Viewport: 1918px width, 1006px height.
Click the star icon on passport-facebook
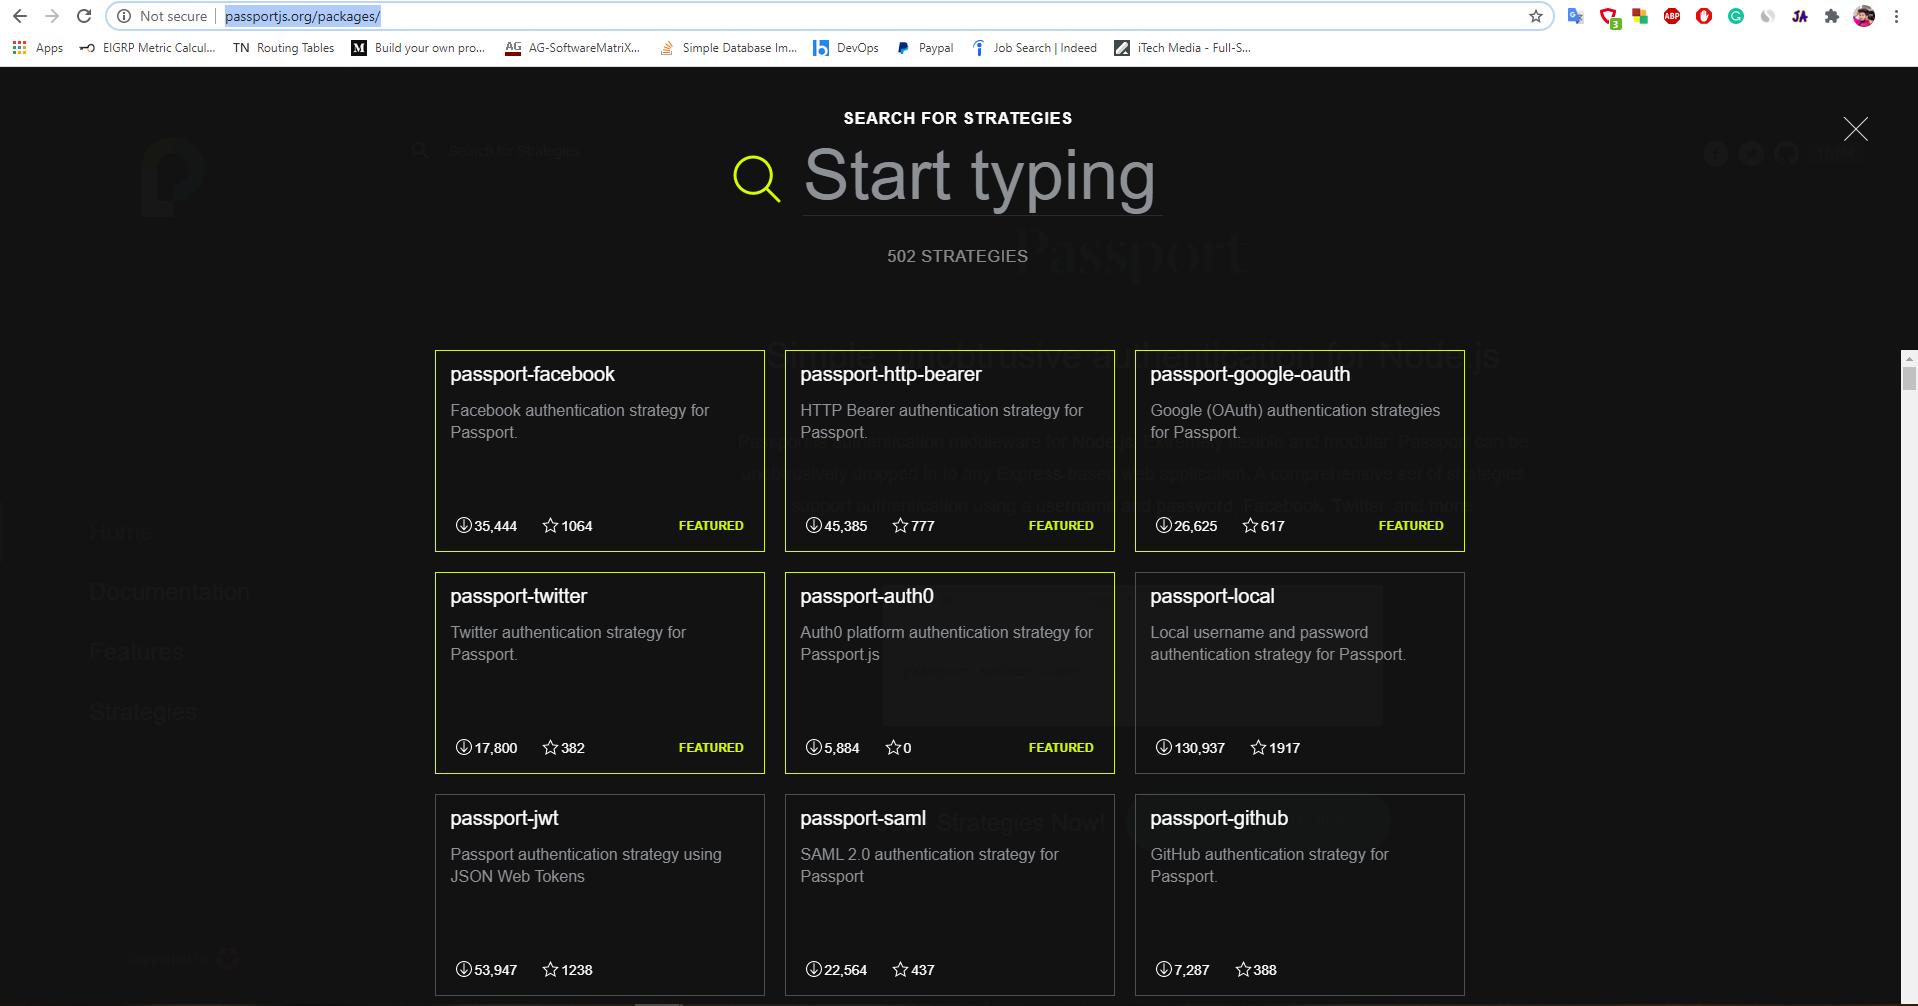pos(550,525)
